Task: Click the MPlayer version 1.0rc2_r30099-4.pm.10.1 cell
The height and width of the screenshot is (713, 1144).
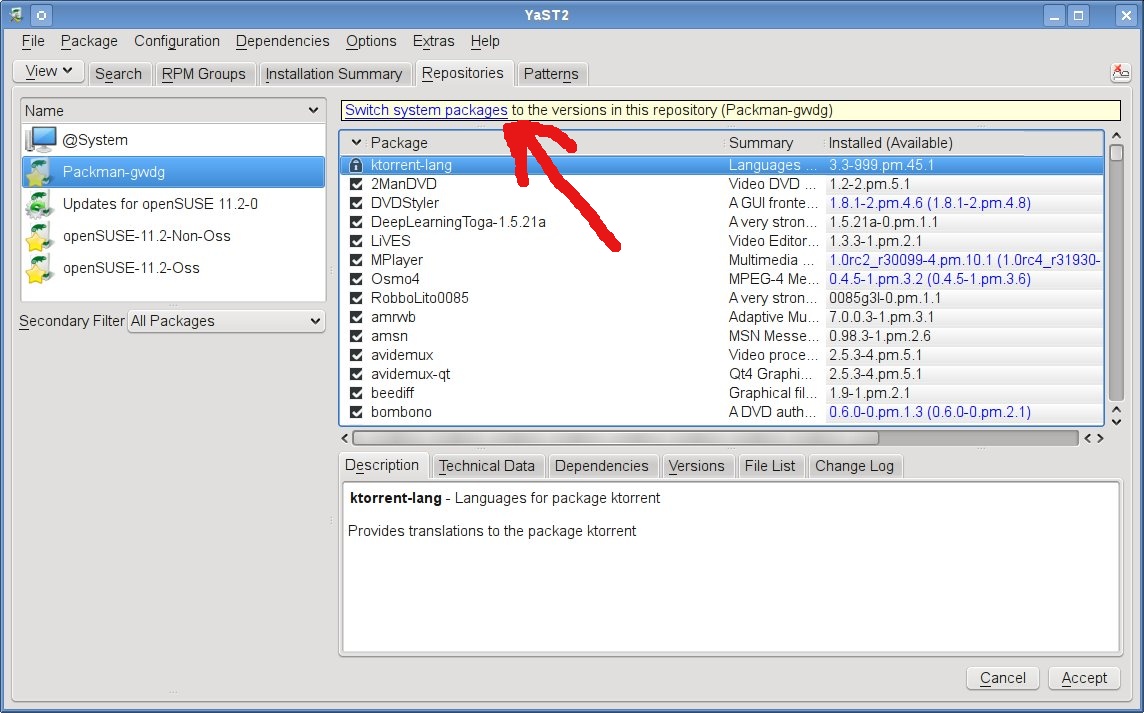Action: click(964, 260)
